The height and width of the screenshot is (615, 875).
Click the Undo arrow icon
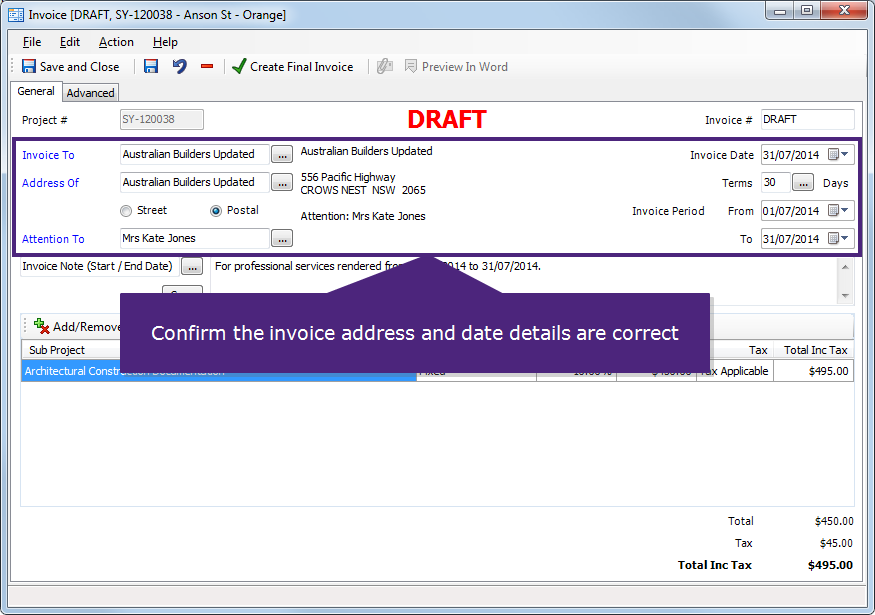click(177, 67)
